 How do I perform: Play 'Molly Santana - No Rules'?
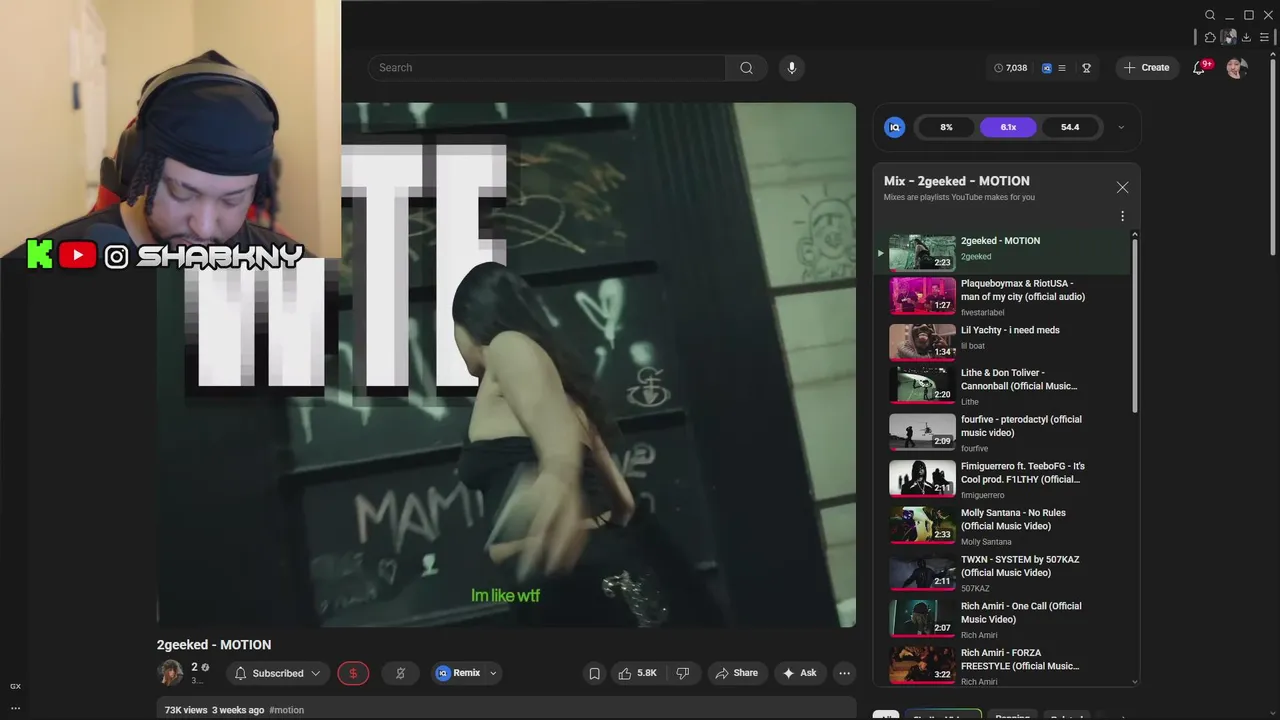tap(1003, 526)
